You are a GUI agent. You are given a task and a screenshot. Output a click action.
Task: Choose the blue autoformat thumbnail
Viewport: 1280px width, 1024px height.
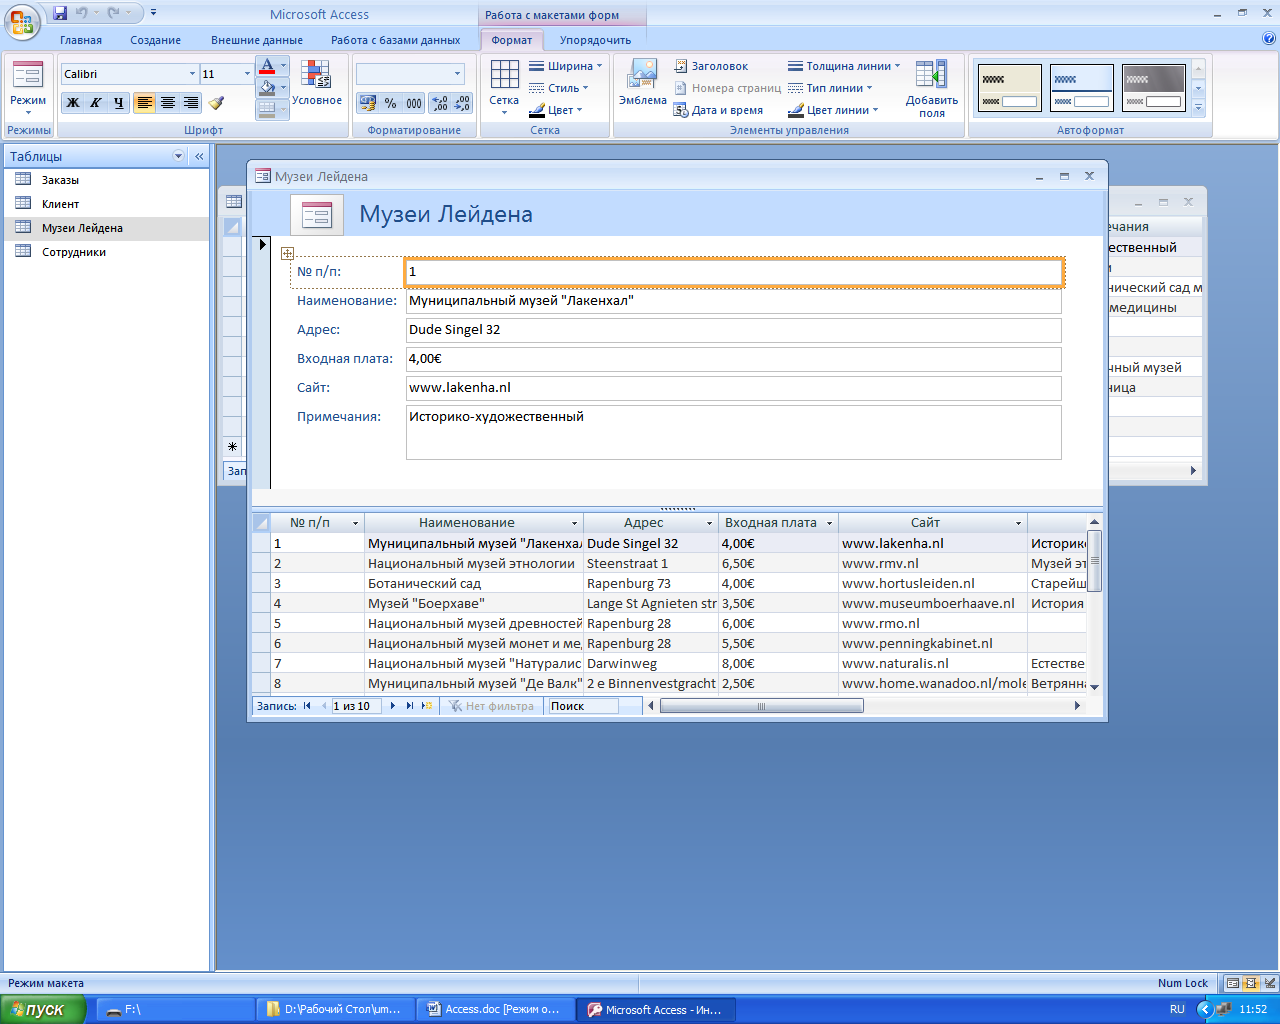[x=1082, y=88]
